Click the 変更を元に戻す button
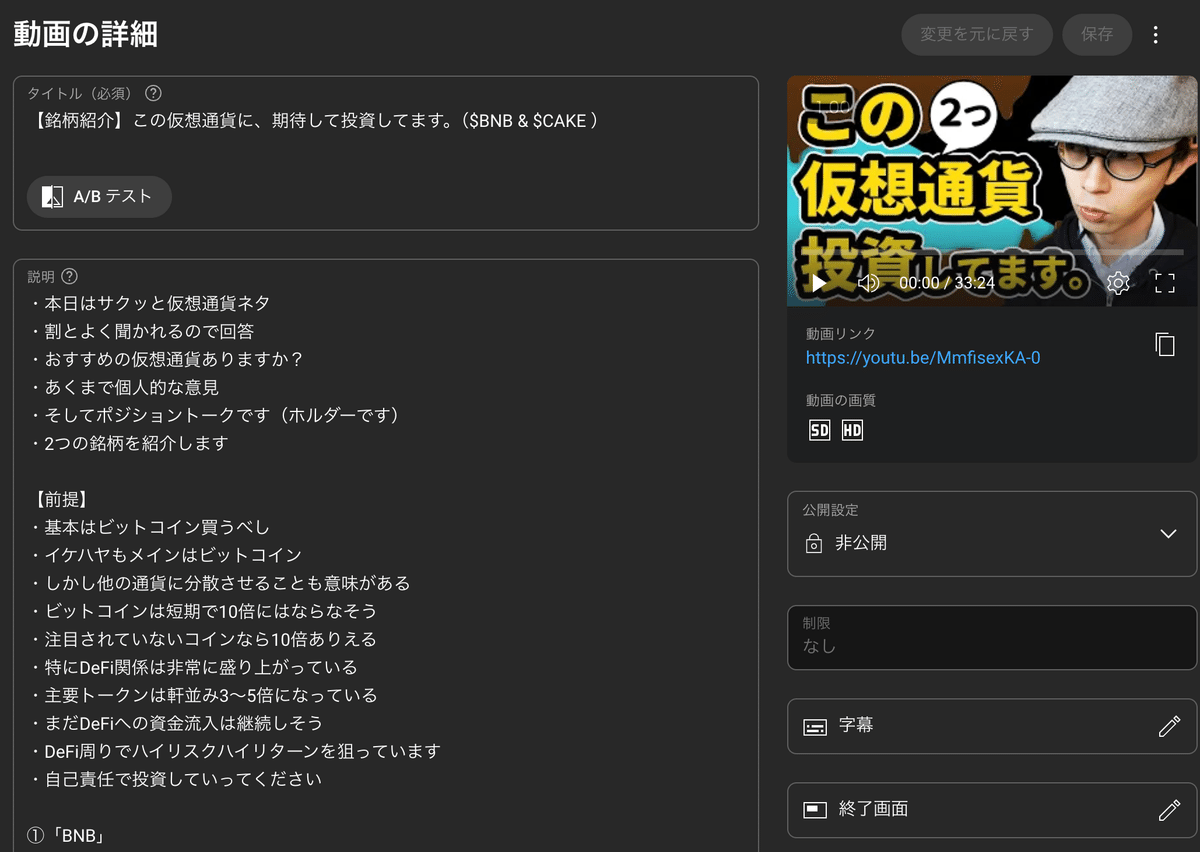 pos(977,34)
